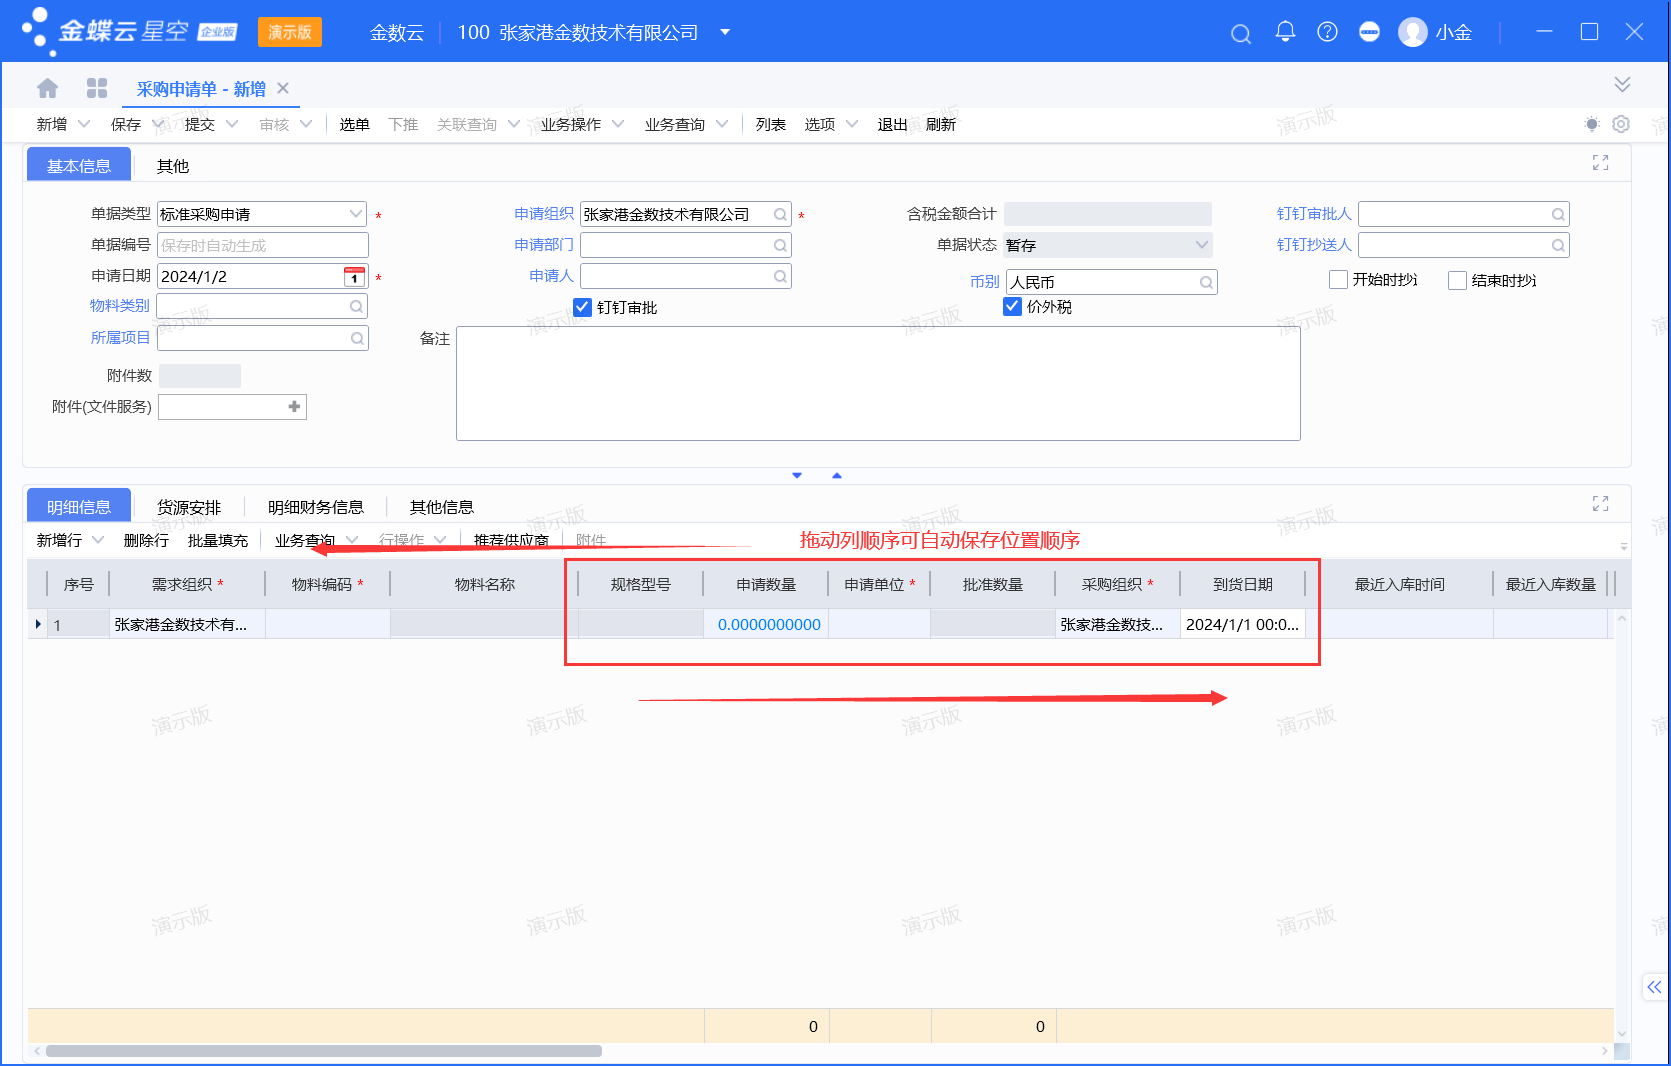Maximize the detail info panel
Viewport: 1671px width, 1066px height.
pos(1600,504)
